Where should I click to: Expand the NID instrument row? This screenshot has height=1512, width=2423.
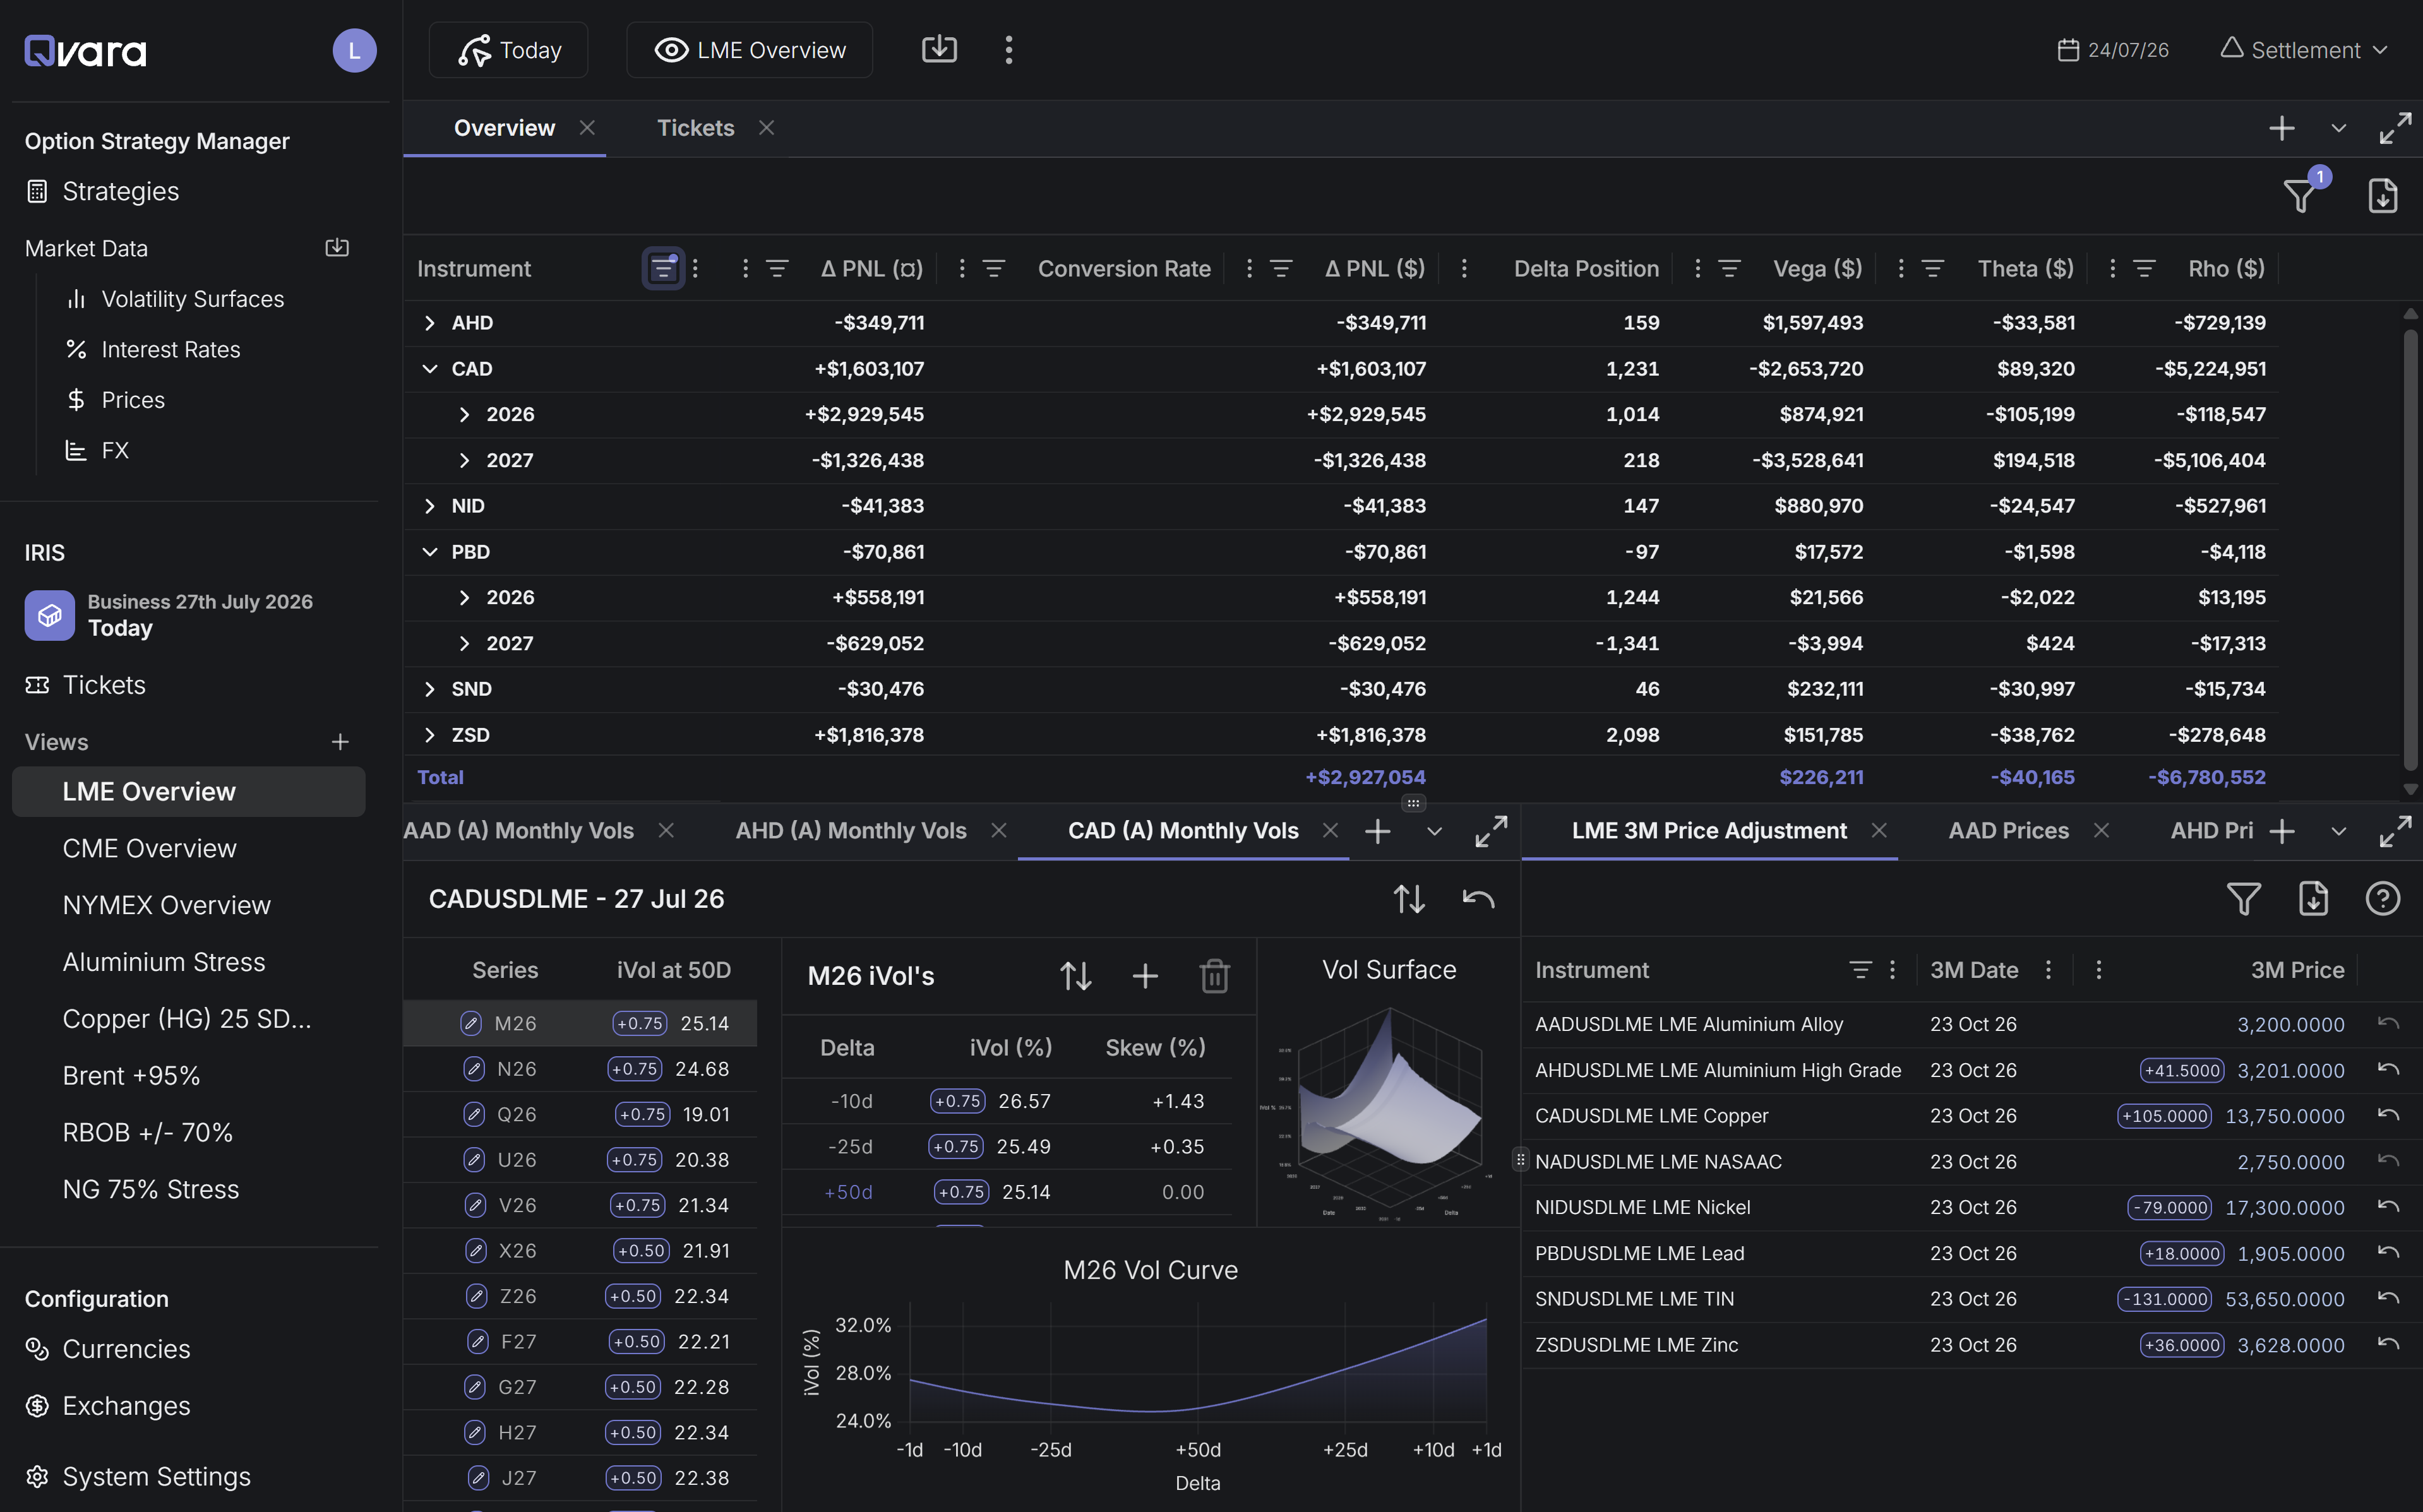[x=429, y=506]
